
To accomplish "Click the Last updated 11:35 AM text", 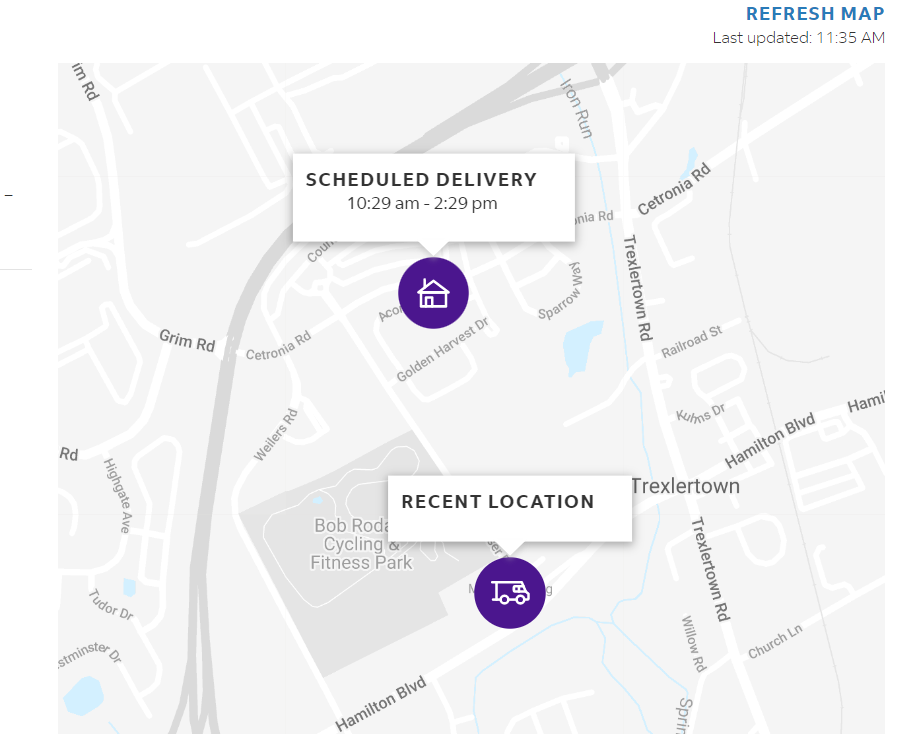I will click(x=799, y=38).
